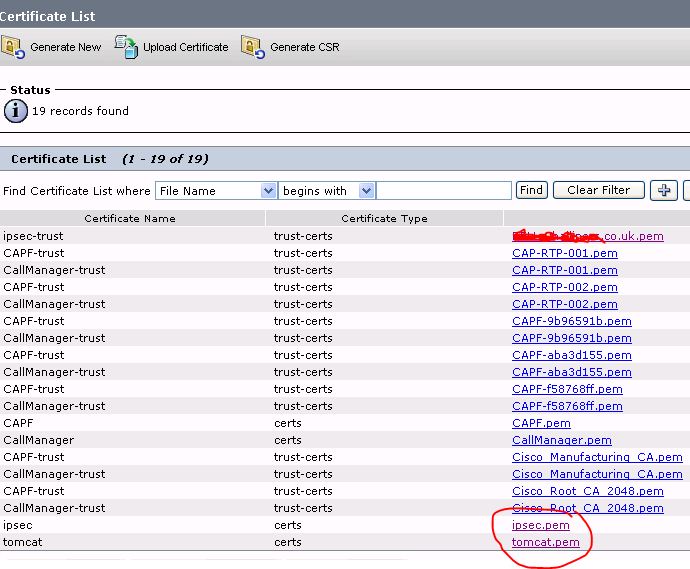Click Upload Certificate toolbar label
This screenshot has width=690, height=569.
(x=185, y=47)
